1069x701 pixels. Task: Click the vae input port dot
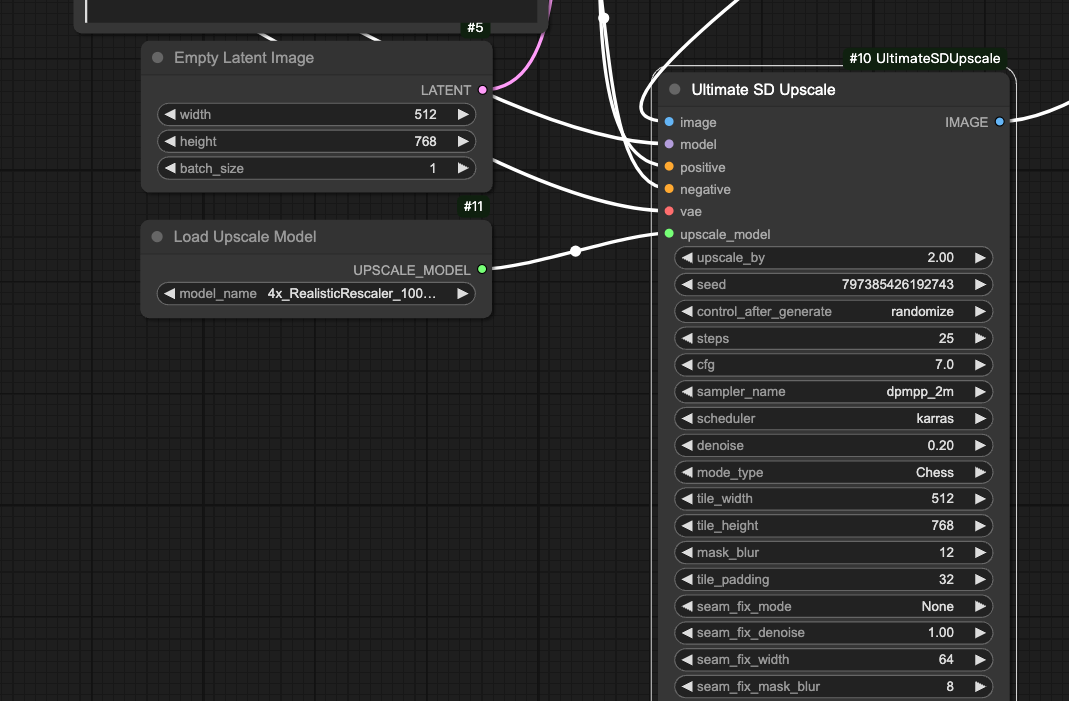pyautogui.click(x=669, y=211)
